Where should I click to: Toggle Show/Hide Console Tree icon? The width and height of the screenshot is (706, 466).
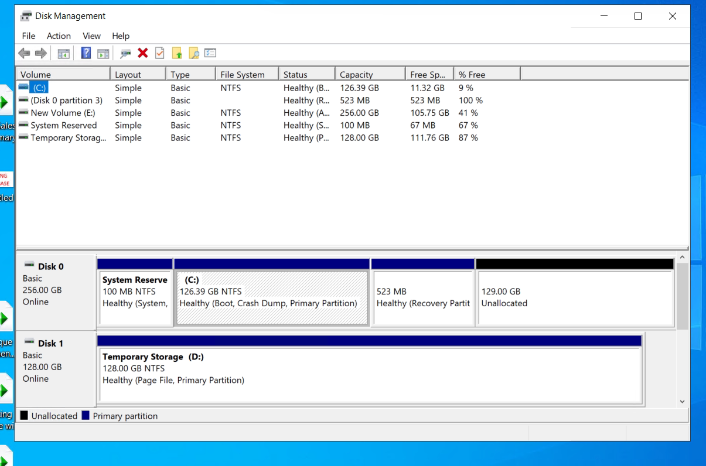pyautogui.click(x=63, y=54)
